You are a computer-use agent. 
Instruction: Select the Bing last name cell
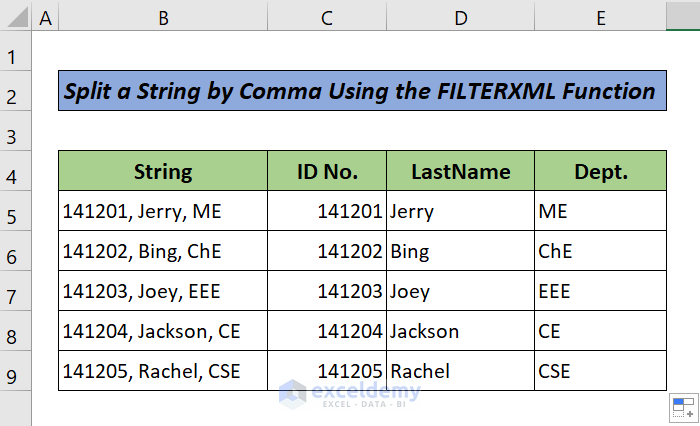[460, 251]
